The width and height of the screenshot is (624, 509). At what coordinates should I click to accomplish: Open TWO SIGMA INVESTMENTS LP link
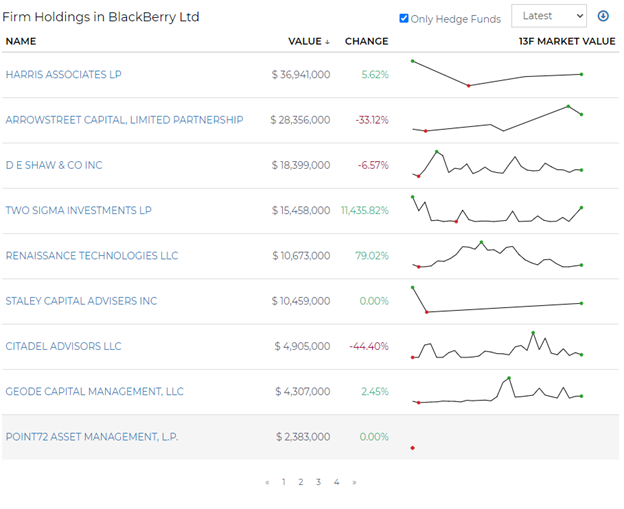pos(78,210)
